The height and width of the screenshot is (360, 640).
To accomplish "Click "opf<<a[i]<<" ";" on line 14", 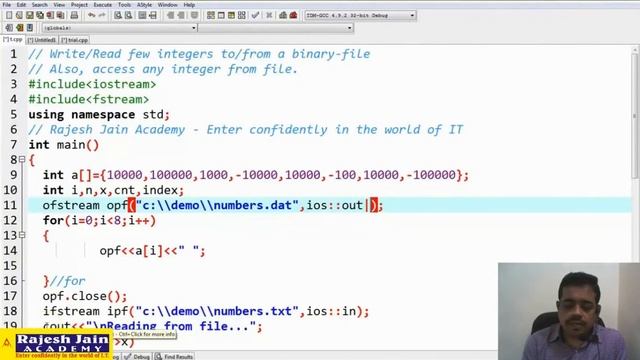I will coord(153,251).
